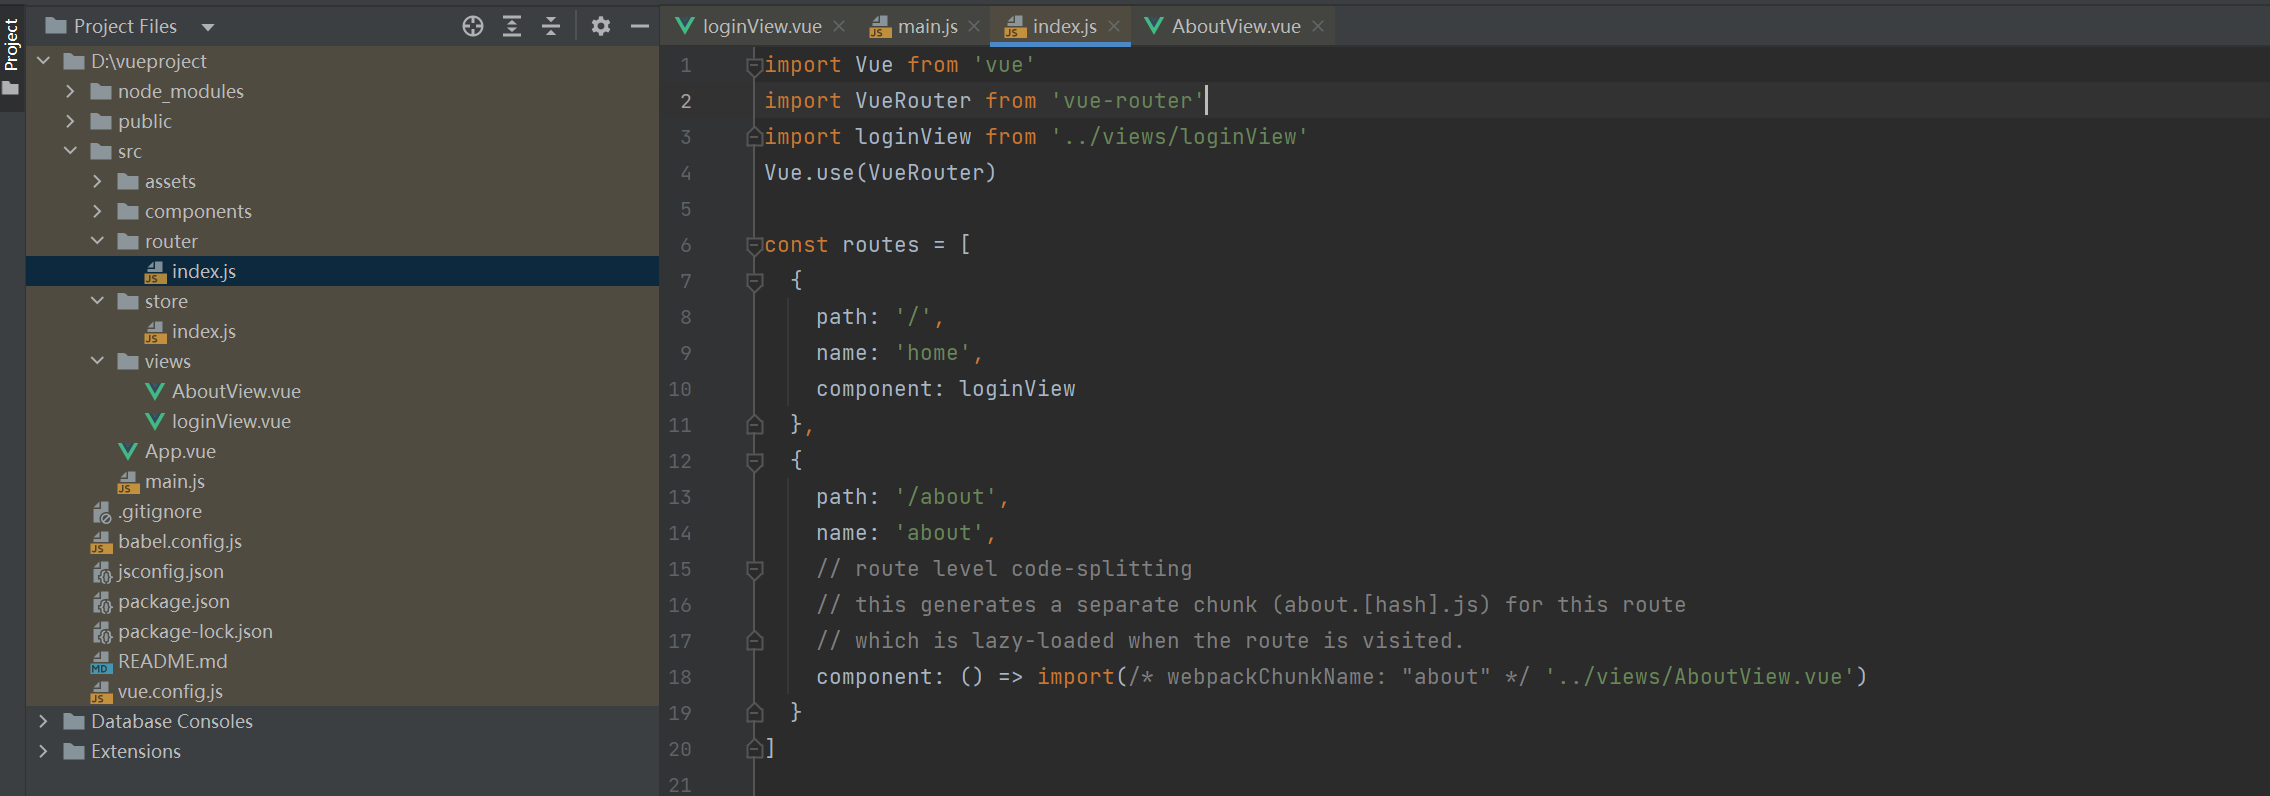2270x796 pixels.
Task: Click the components folder label
Action: click(198, 211)
